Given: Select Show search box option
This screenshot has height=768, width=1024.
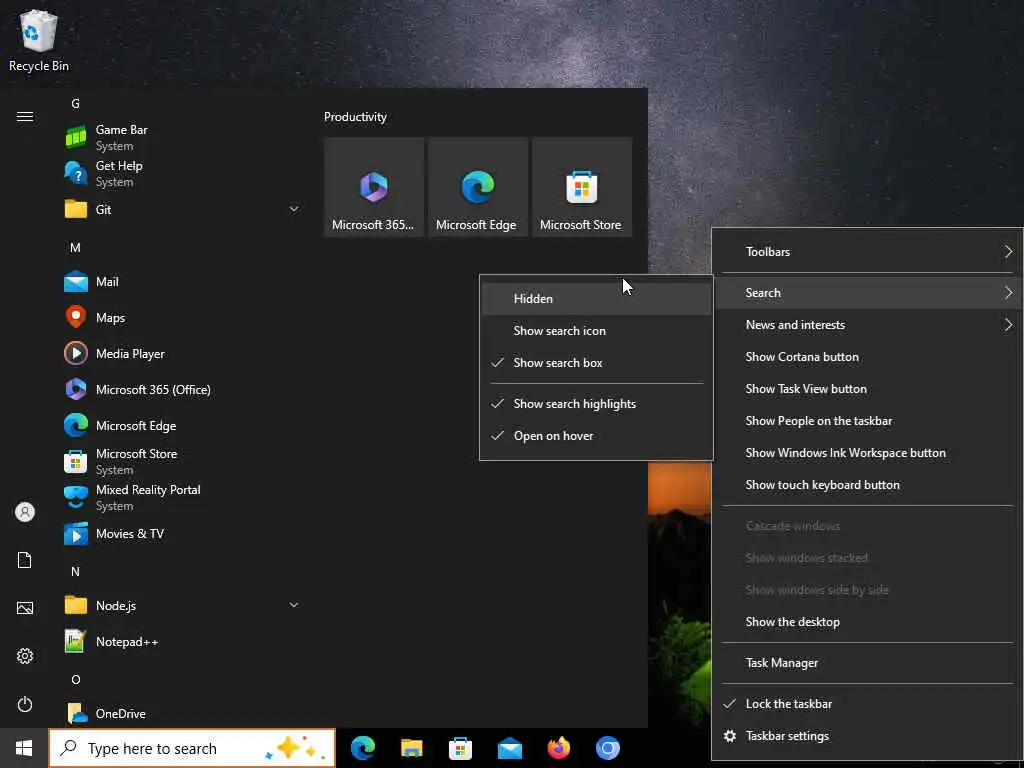Looking at the screenshot, I should pyautogui.click(x=596, y=363).
